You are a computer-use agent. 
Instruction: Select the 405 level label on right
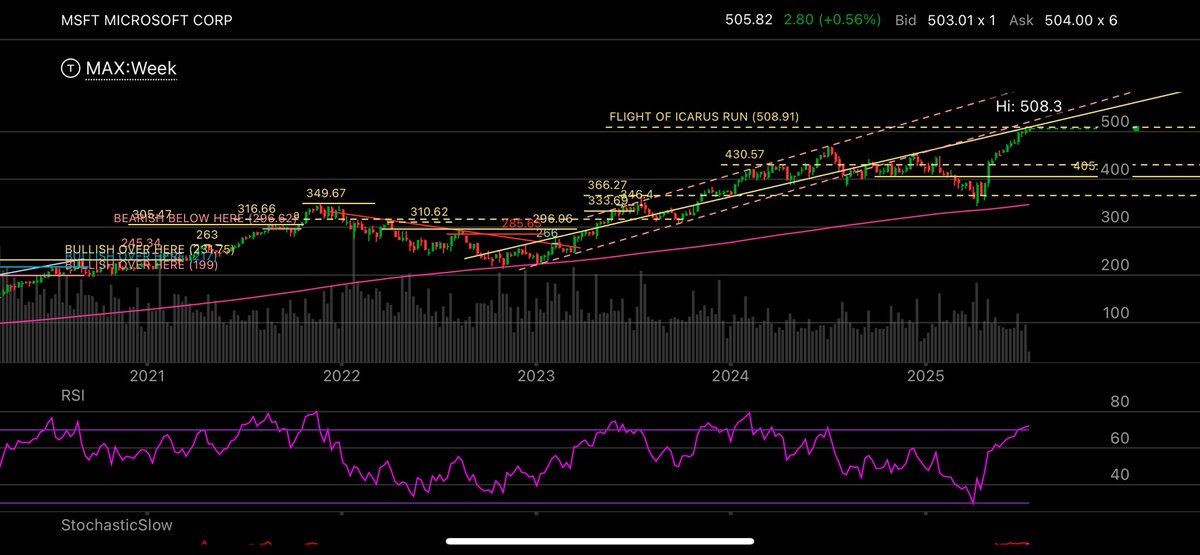point(1084,165)
